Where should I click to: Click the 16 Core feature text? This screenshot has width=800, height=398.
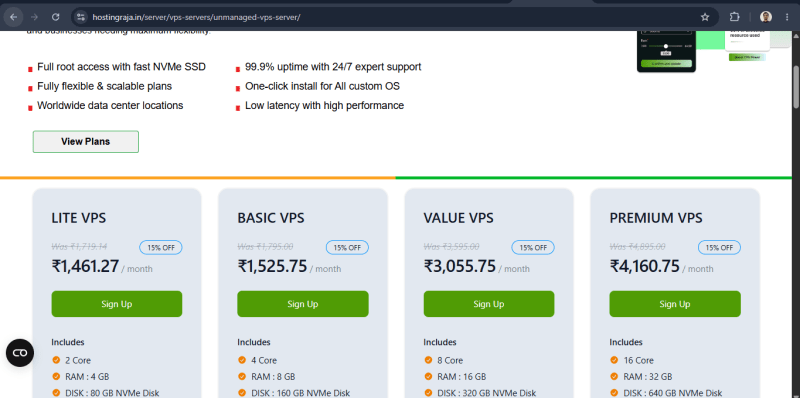pyautogui.click(x=638, y=360)
